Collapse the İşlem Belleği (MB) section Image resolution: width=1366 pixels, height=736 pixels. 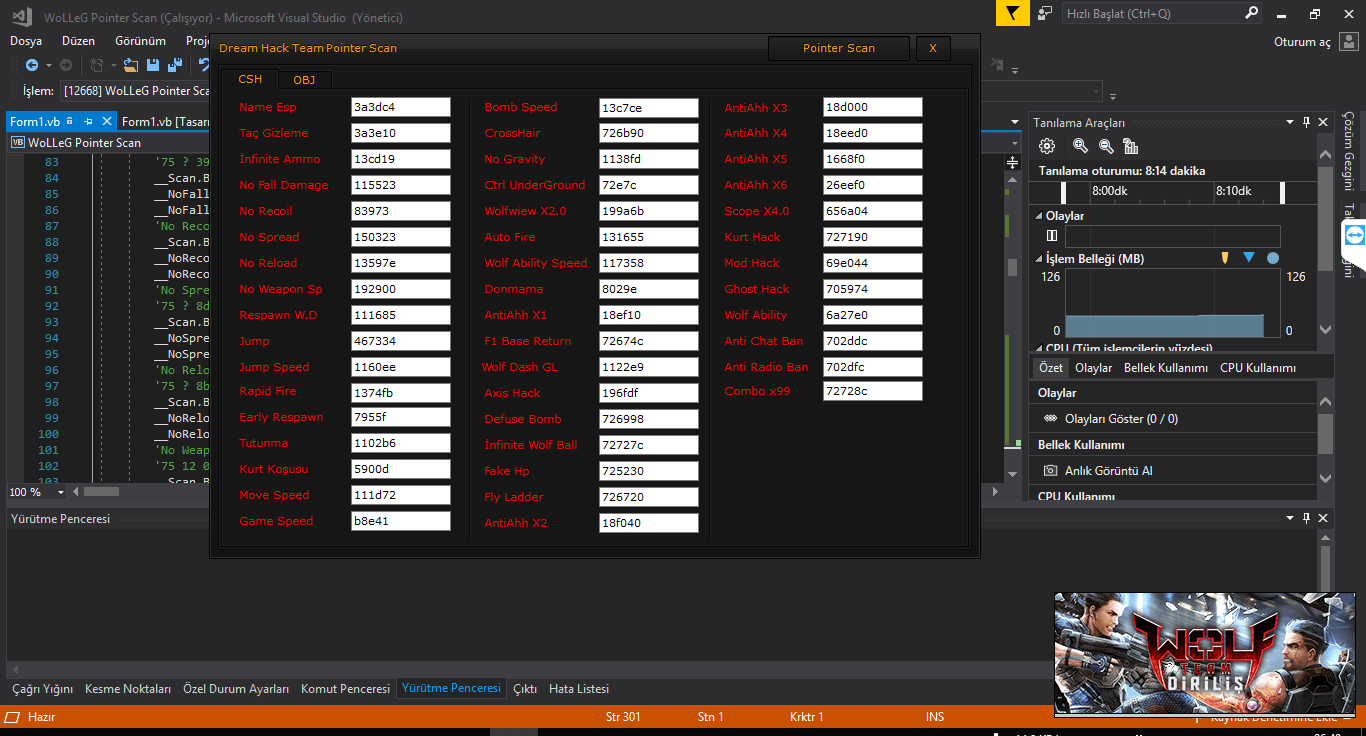point(1038,259)
